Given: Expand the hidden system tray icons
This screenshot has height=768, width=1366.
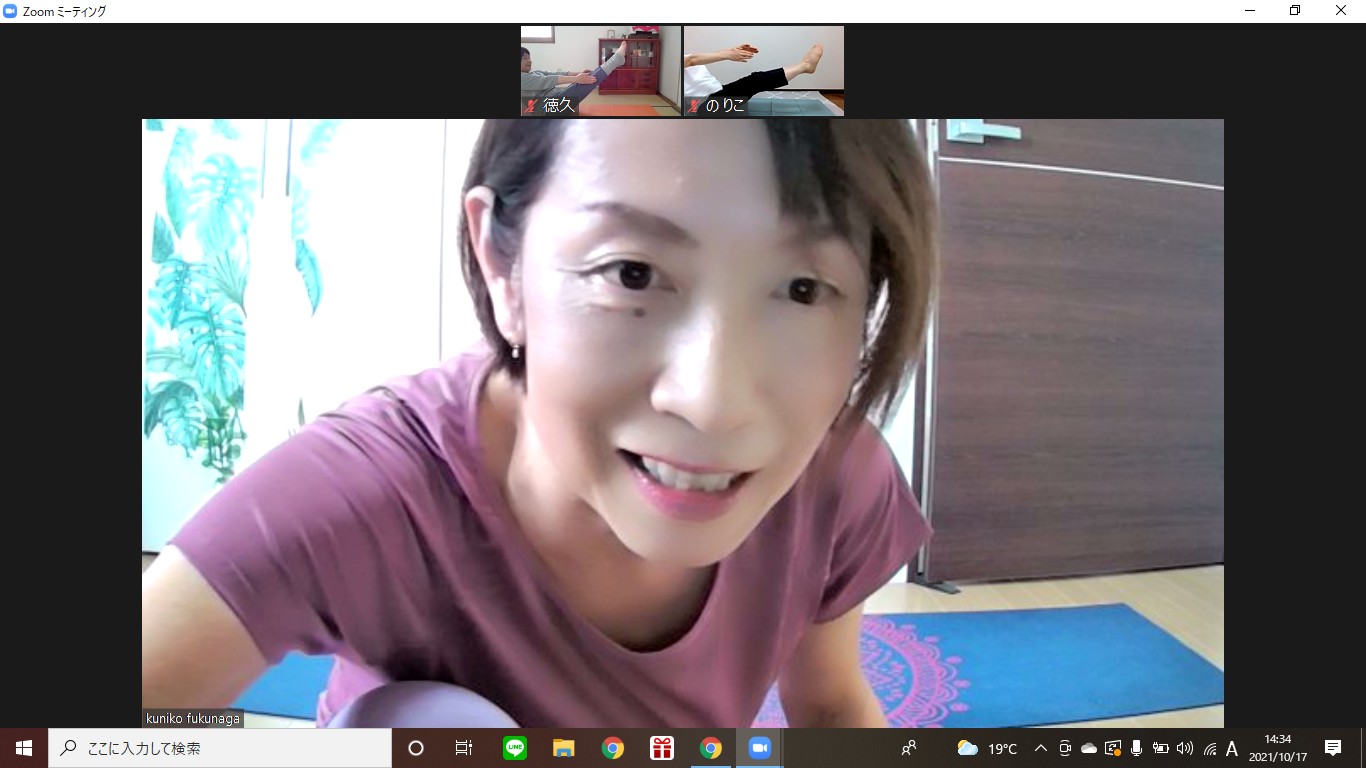Looking at the screenshot, I should (x=1041, y=748).
